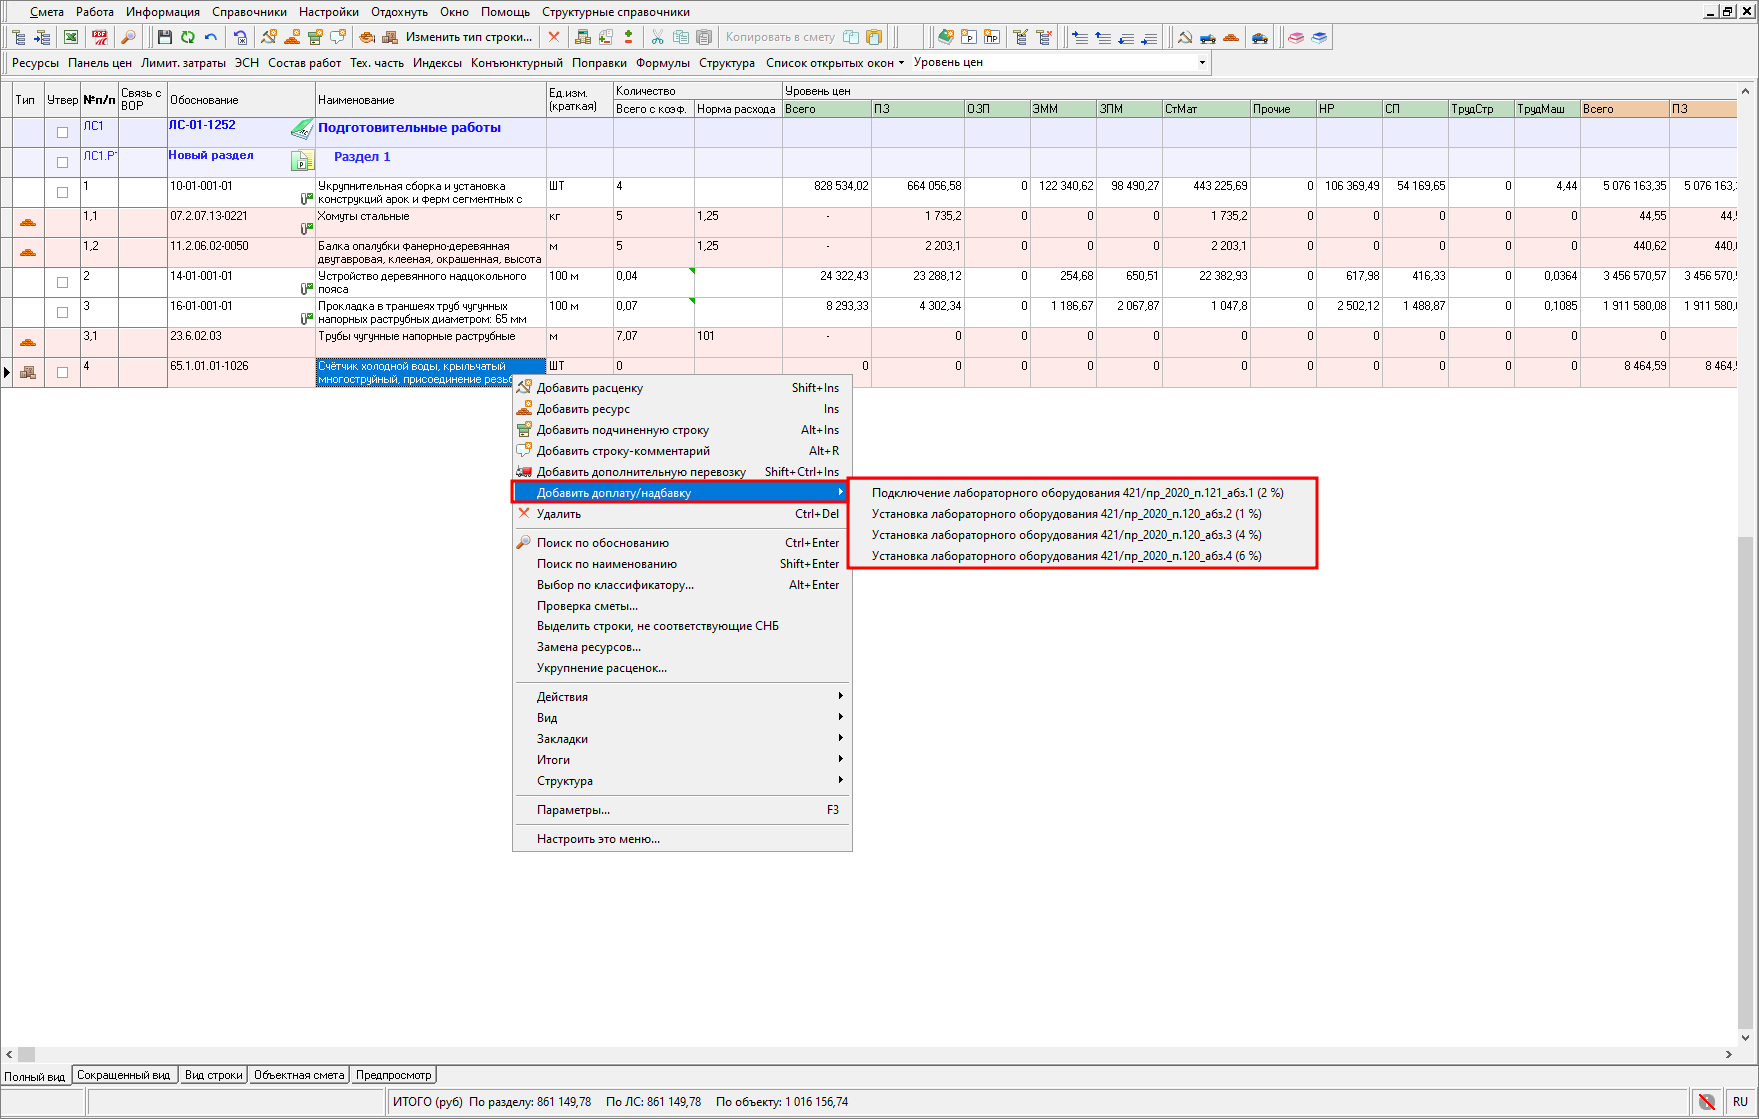This screenshot has height=1119, width=1759.
Task: Cut with the scissors icon
Action: pyautogui.click(x=658, y=37)
